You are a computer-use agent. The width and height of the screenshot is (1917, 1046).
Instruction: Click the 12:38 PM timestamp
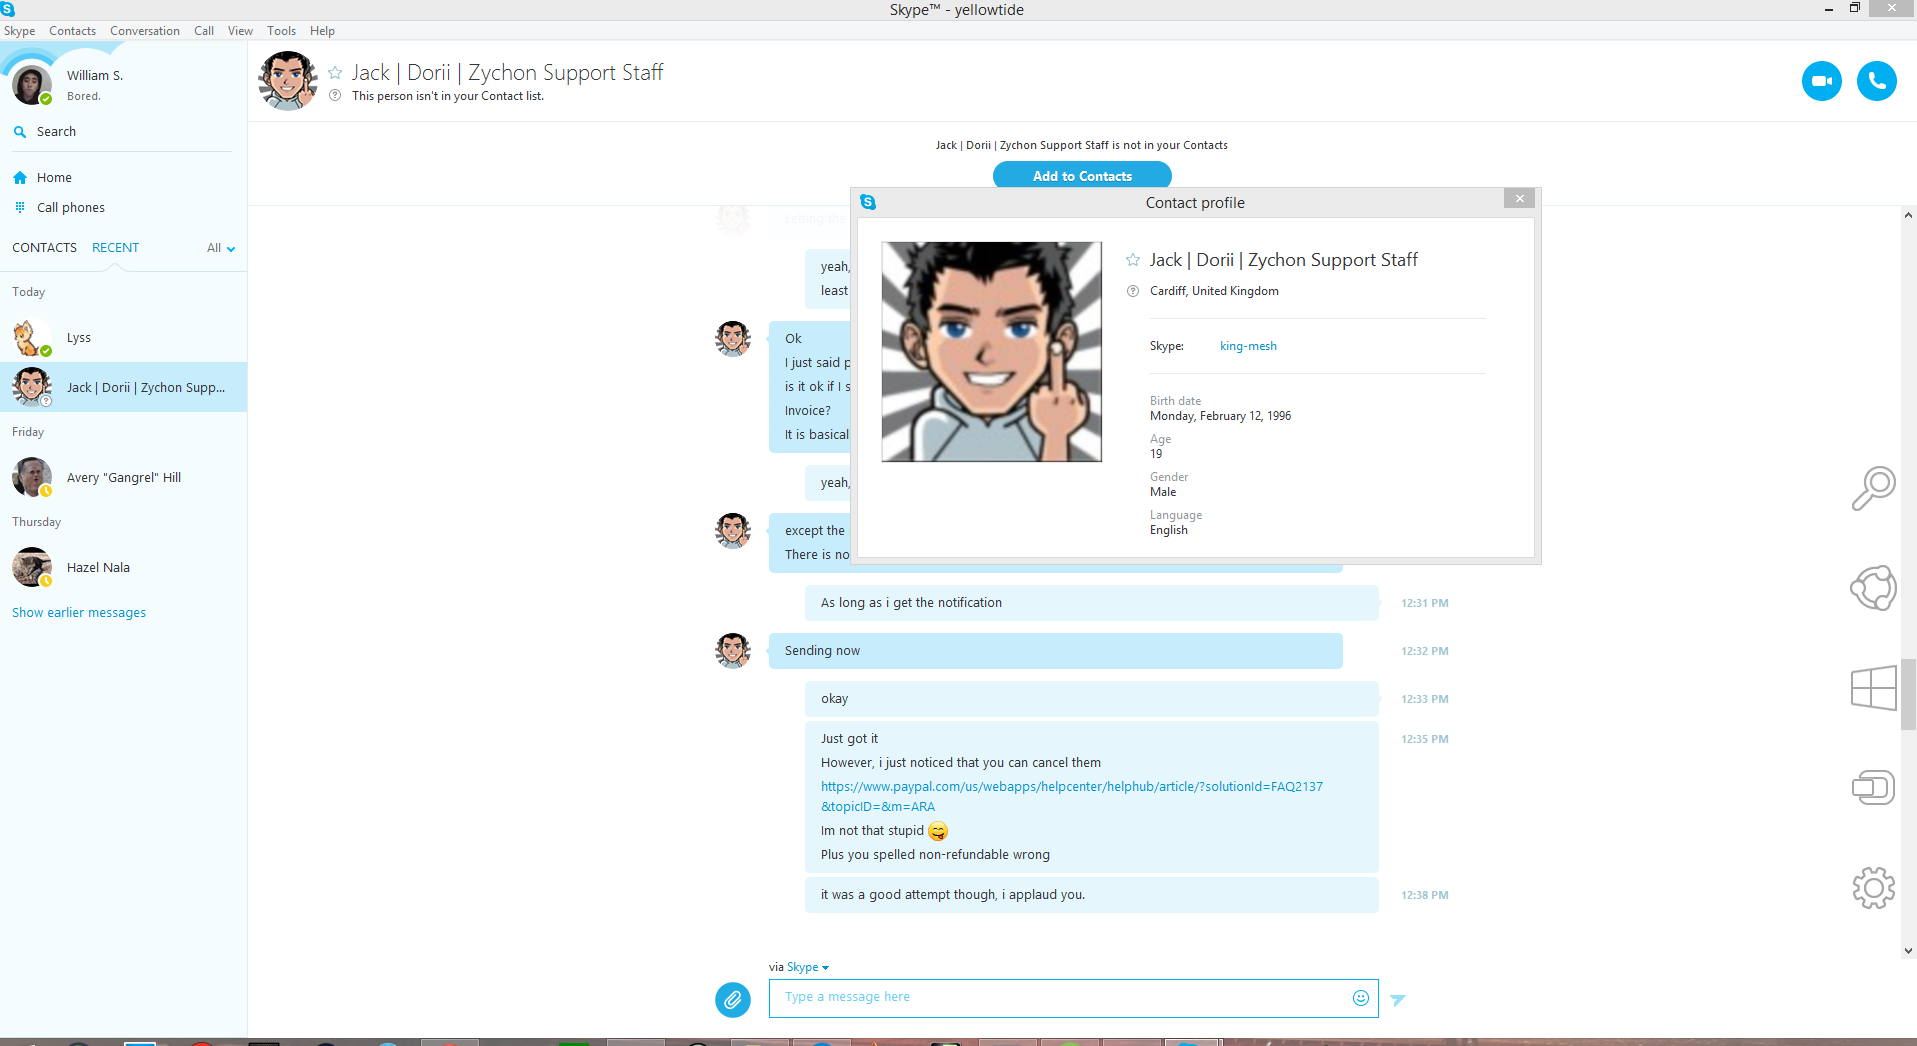[1424, 895]
